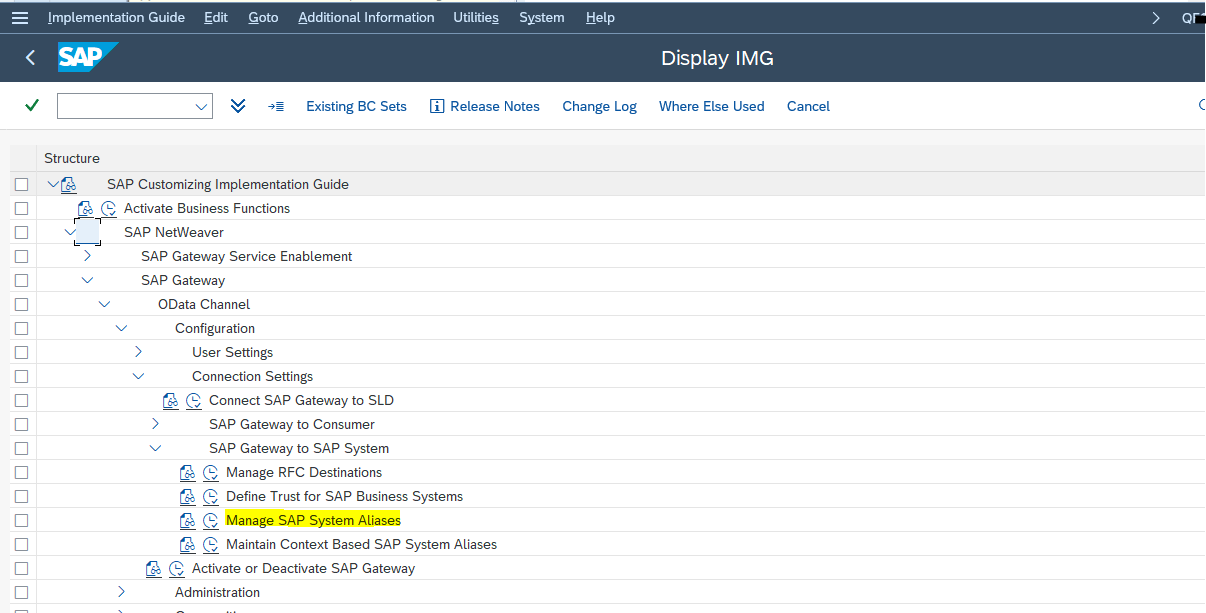This screenshot has width=1206, height=613.
Task: Expand SAP Gateway Service Enablement node
Action: tap(87, 256)
